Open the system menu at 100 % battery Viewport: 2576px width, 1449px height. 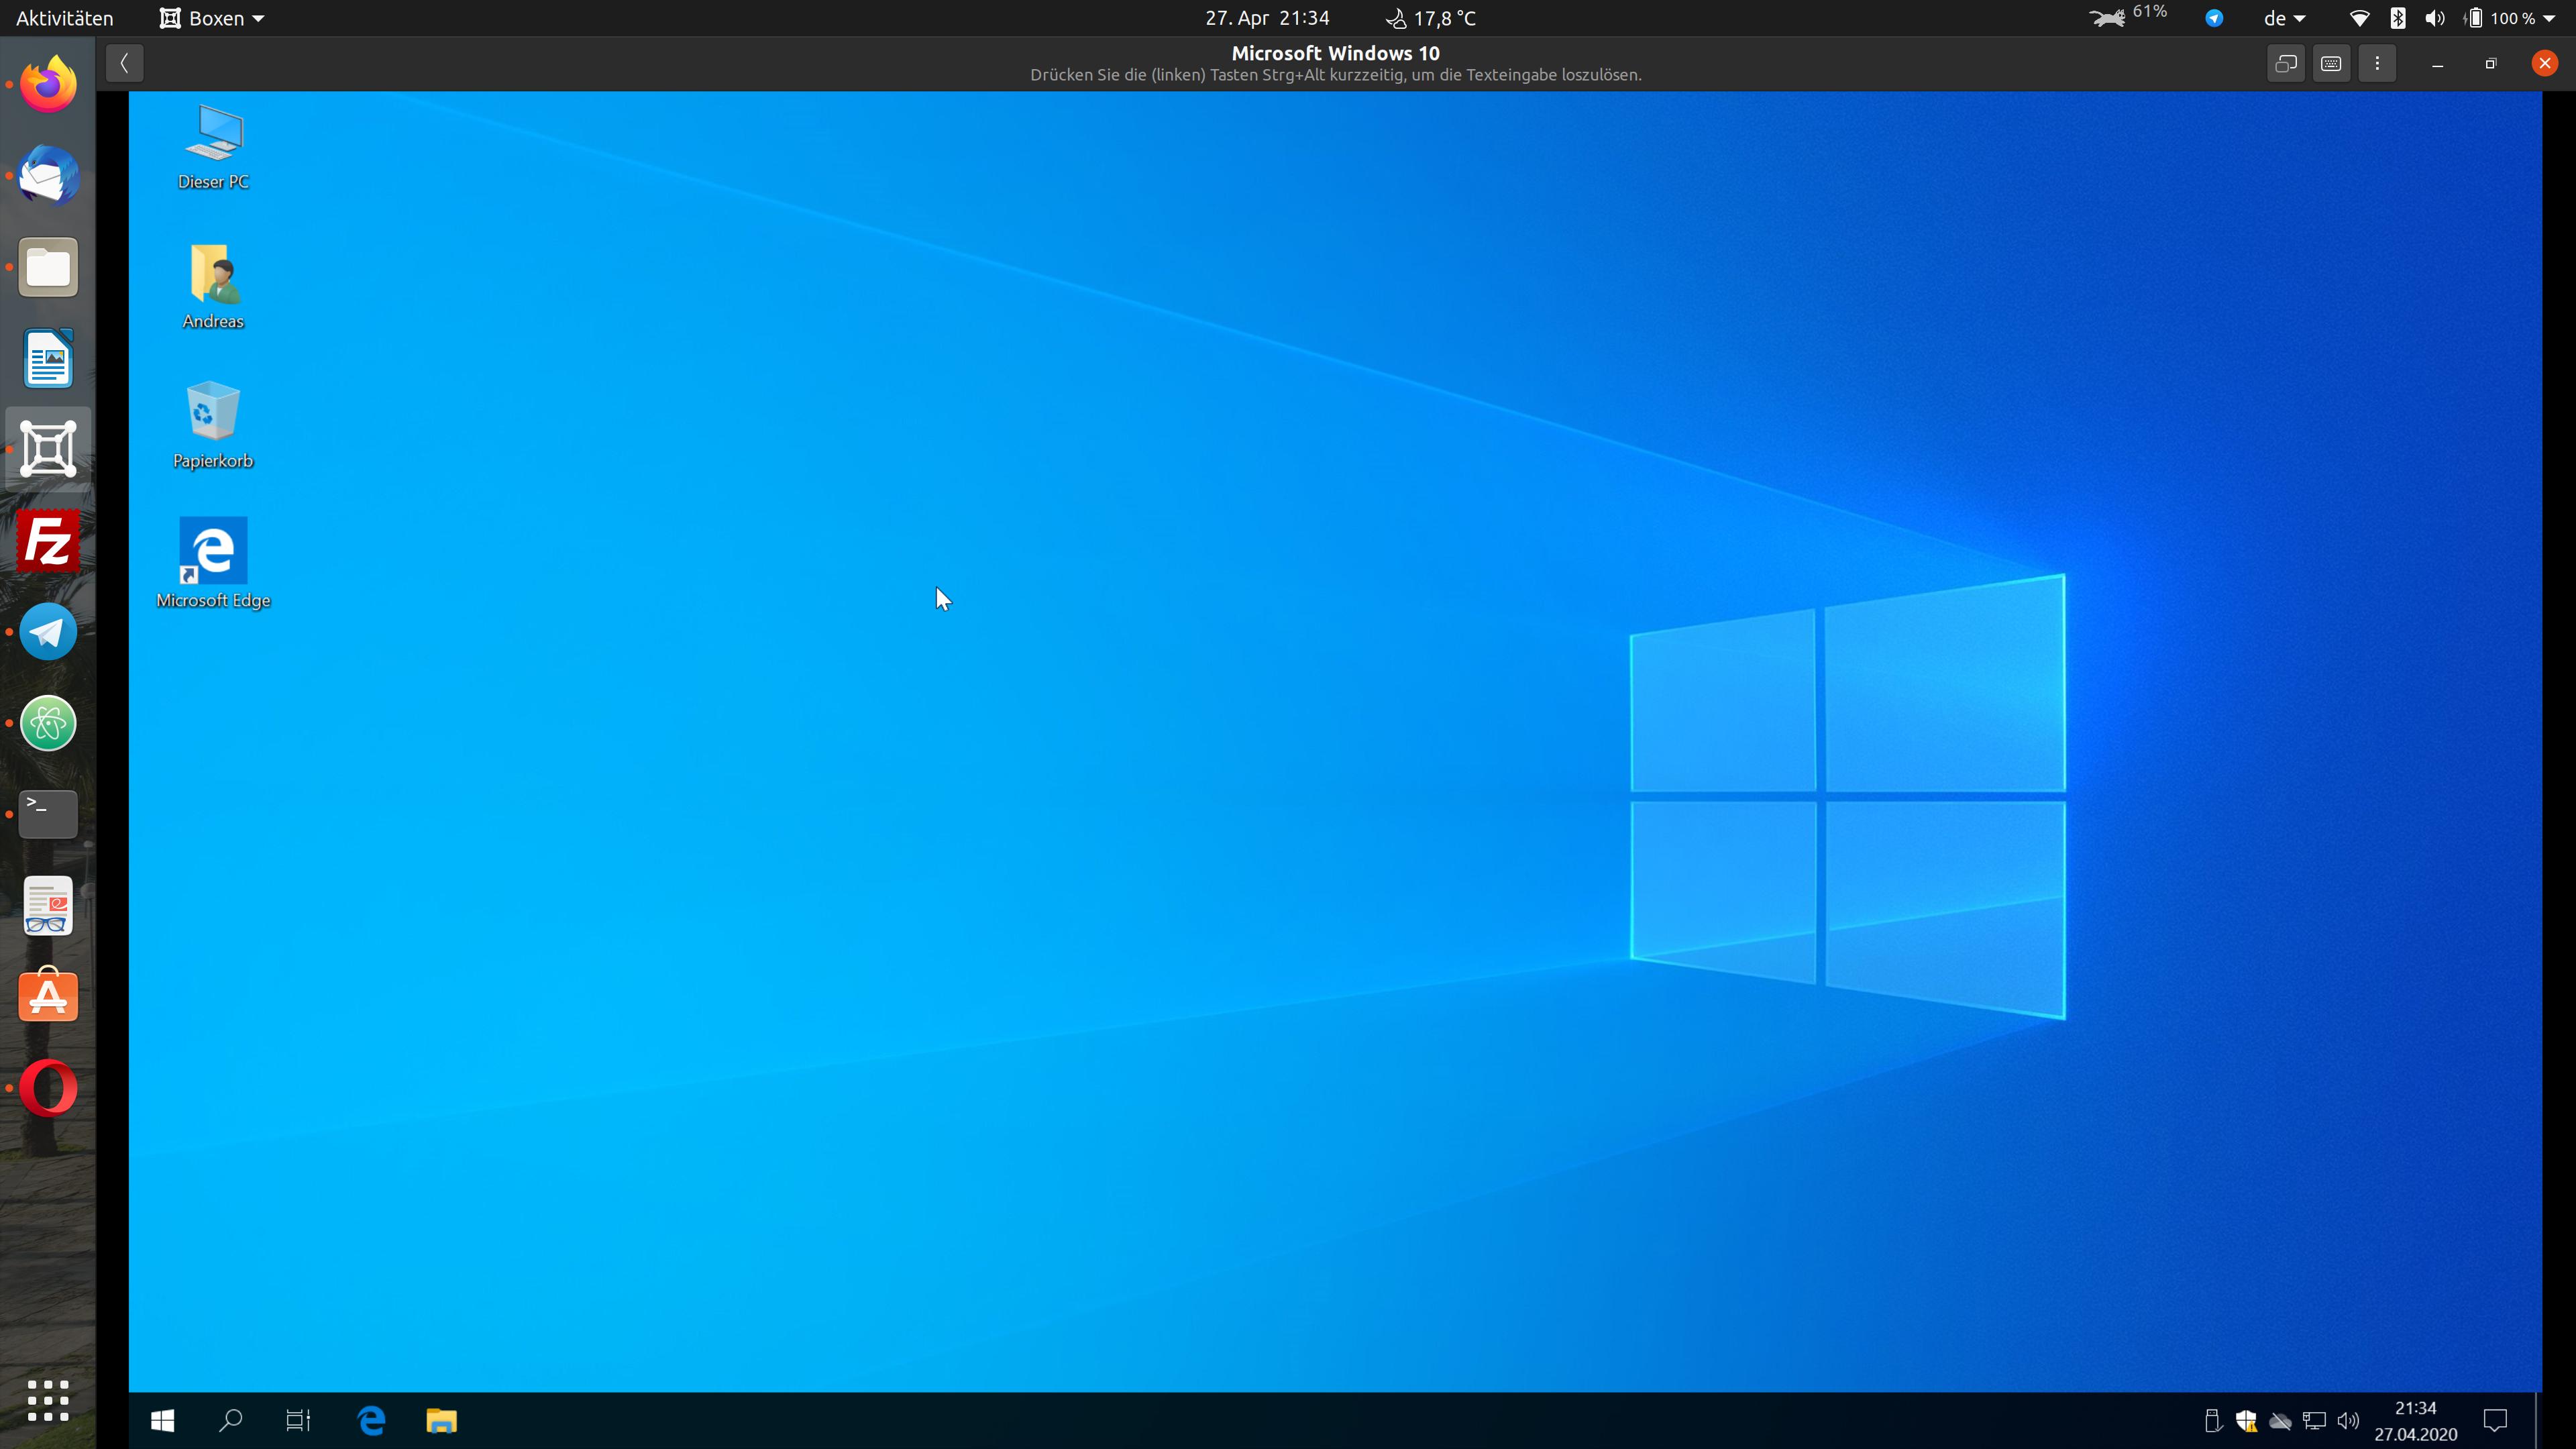2509,18
